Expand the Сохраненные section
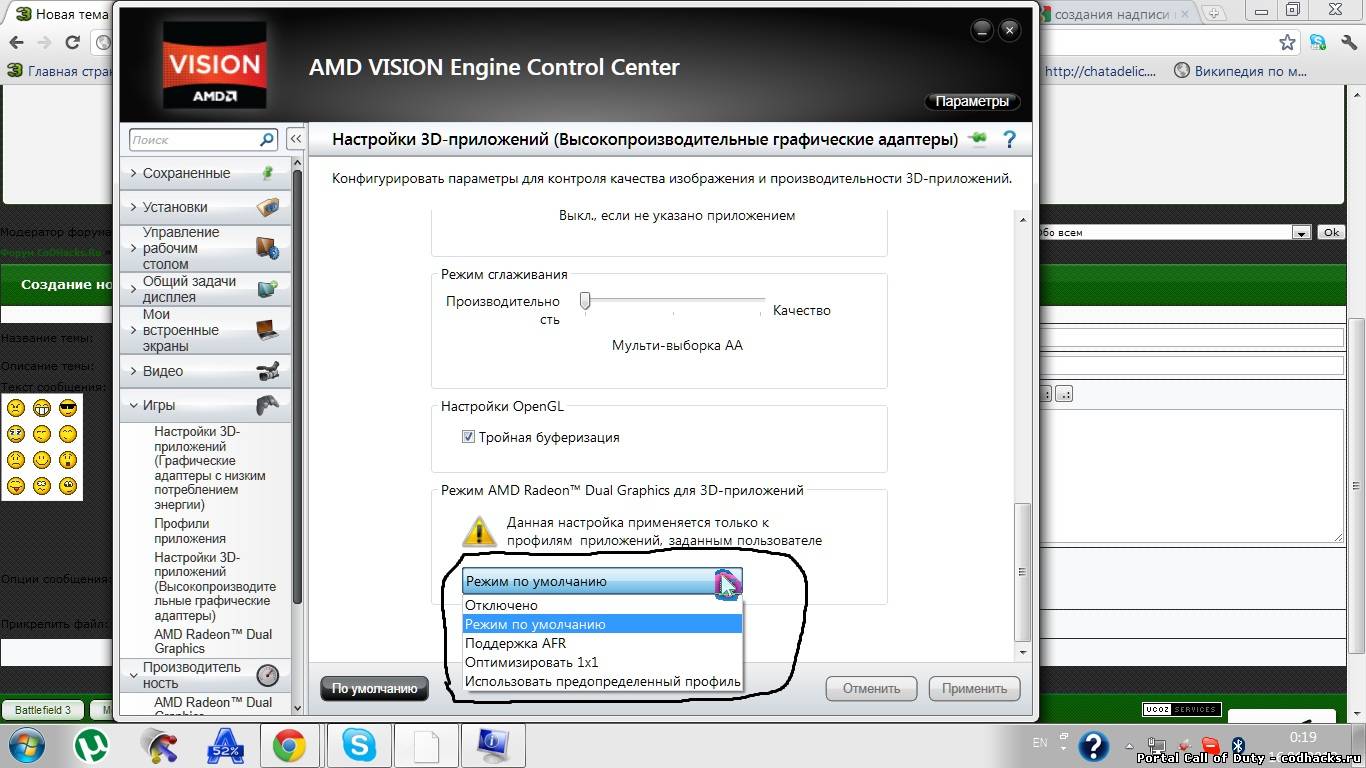 coord(205,173)
